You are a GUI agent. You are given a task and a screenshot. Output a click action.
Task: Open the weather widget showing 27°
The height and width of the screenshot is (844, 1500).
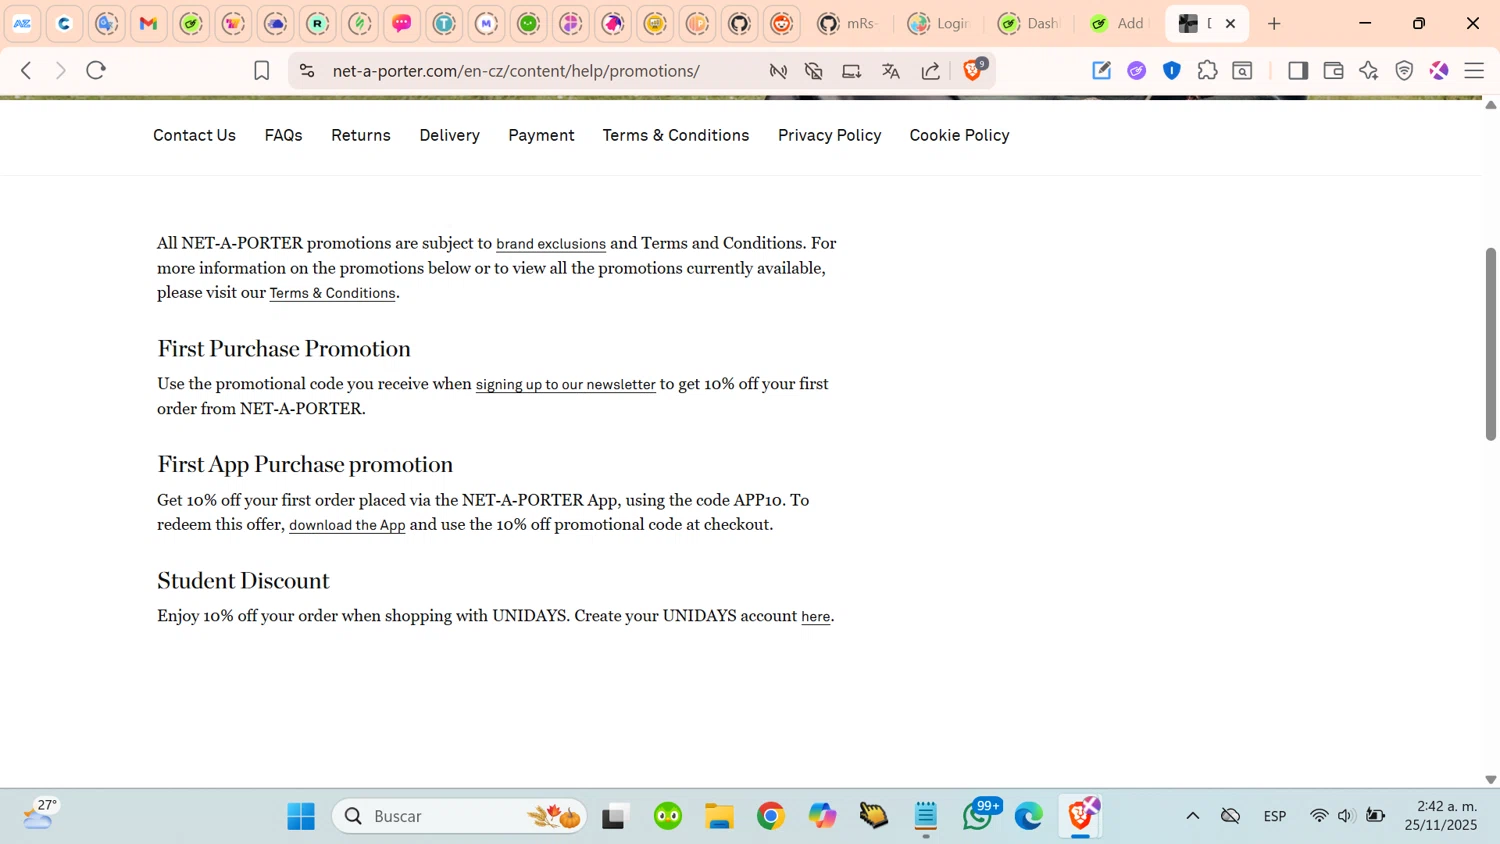tap(40, 815)
